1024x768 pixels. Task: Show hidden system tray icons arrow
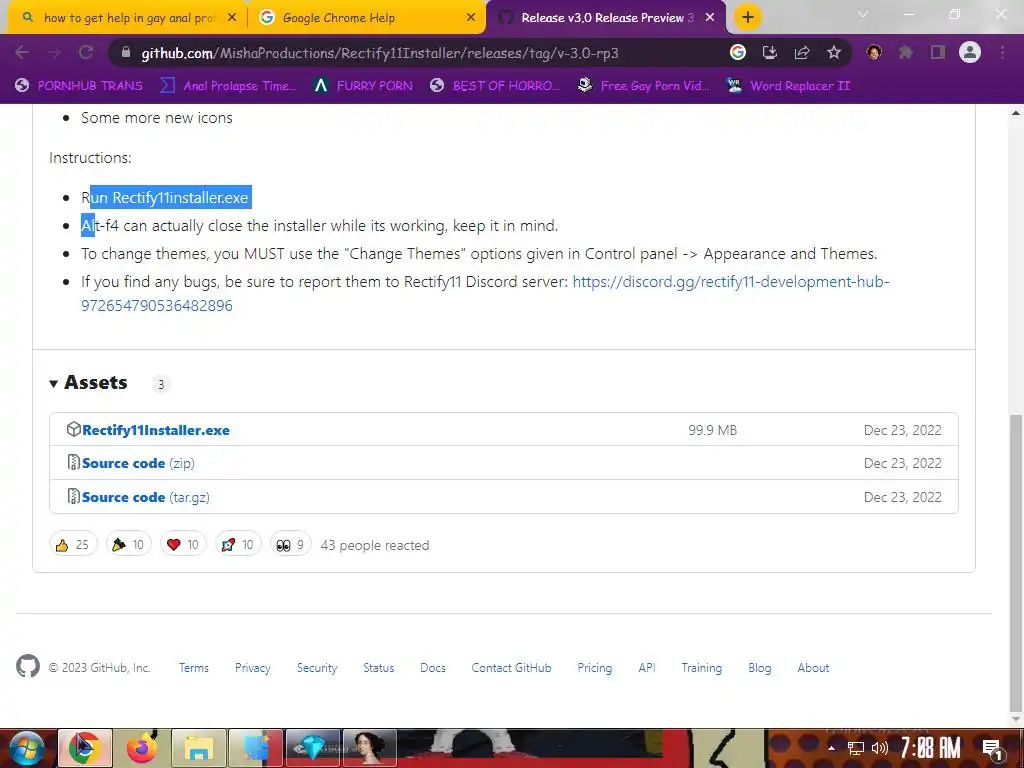coord(831,748)
